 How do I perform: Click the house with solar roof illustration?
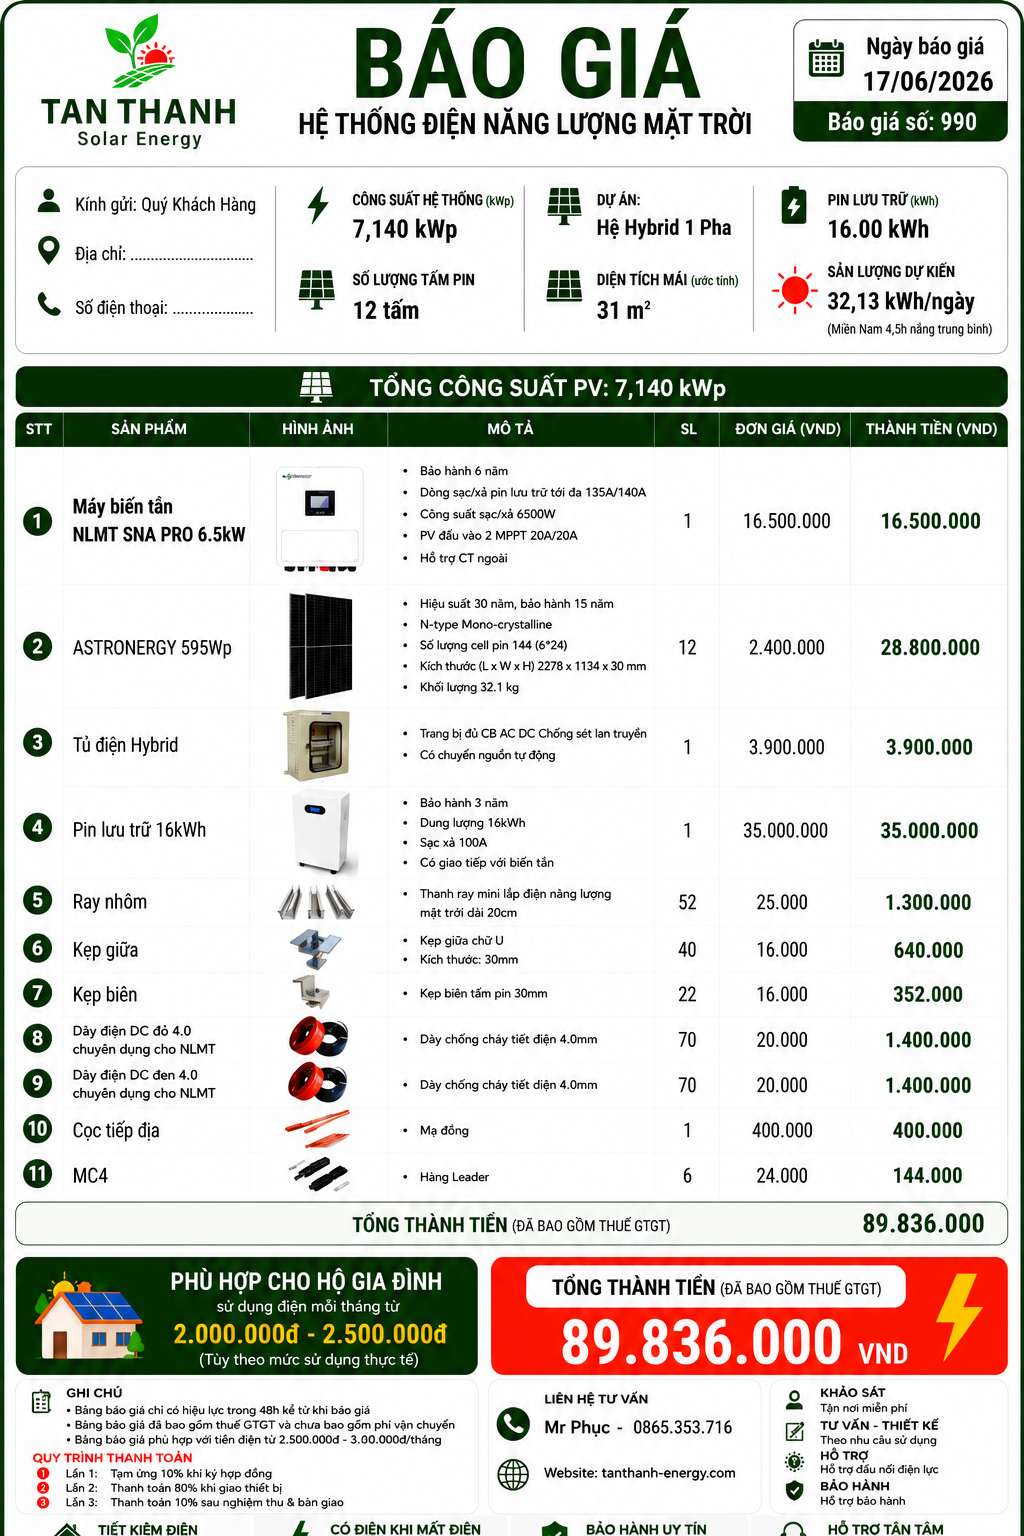click(x=89, y=1316)
